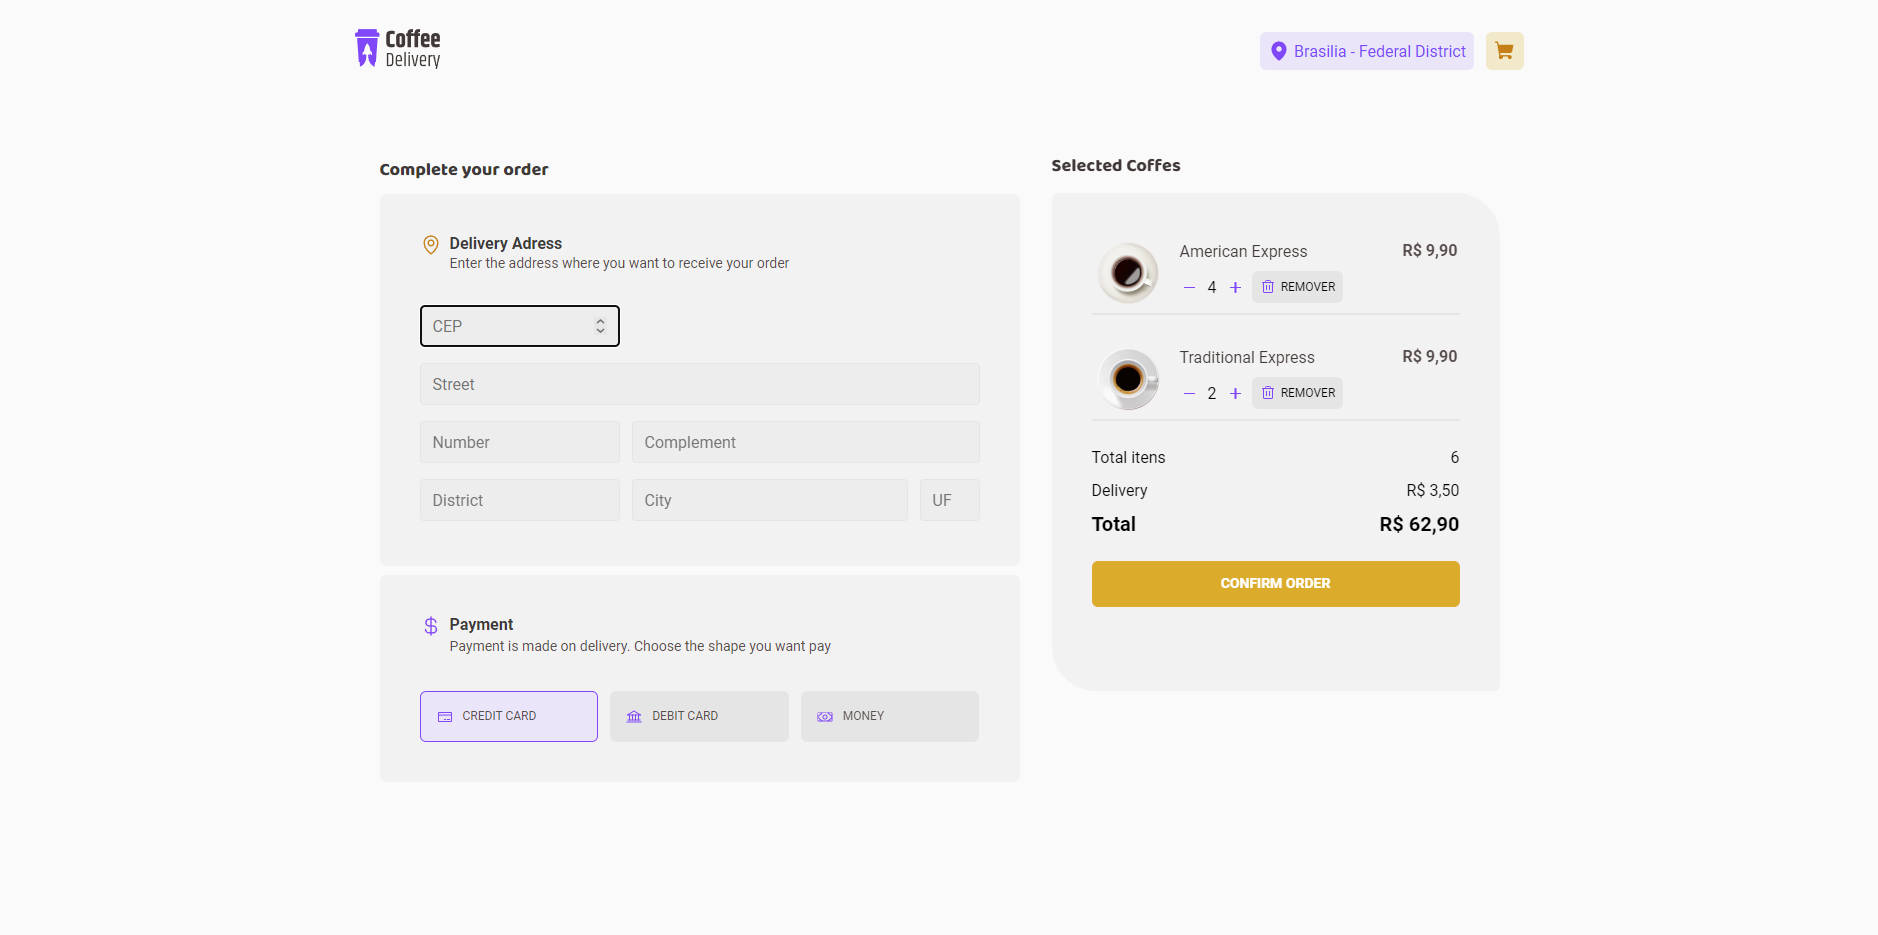Remove Traditional Express from the order
1878x935 pixels.
pos(1297,393)
